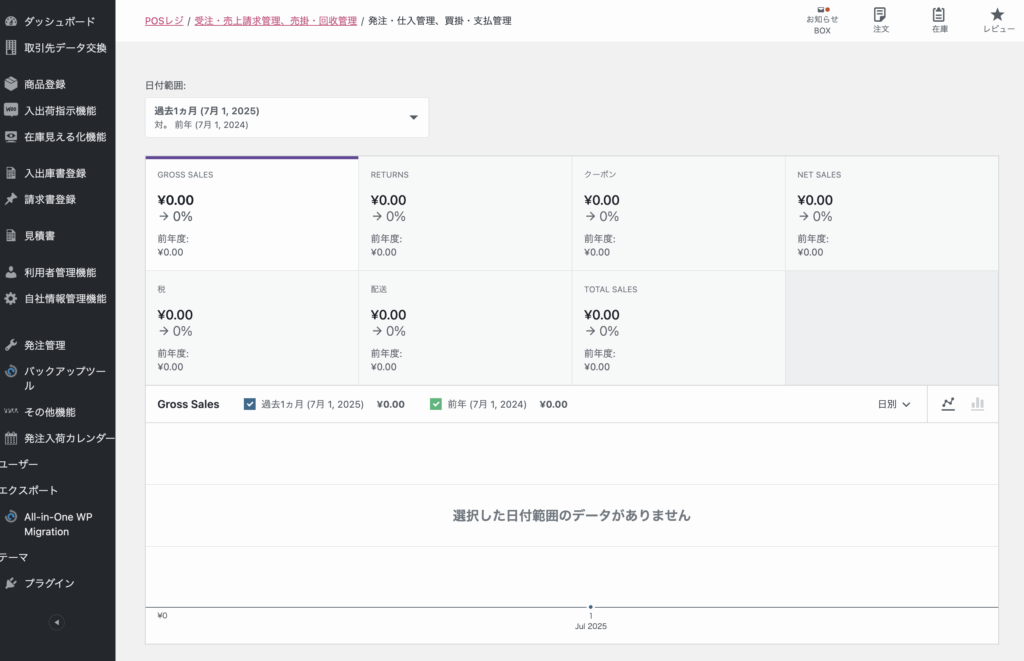Click the POSレジ breadcrumb link

pos(164,20)
